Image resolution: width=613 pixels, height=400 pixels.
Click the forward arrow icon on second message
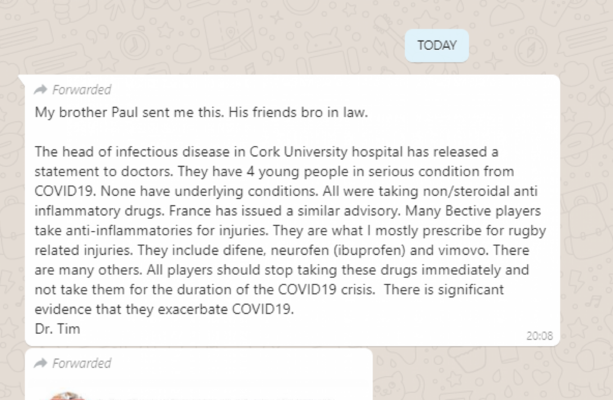point(40,363)
